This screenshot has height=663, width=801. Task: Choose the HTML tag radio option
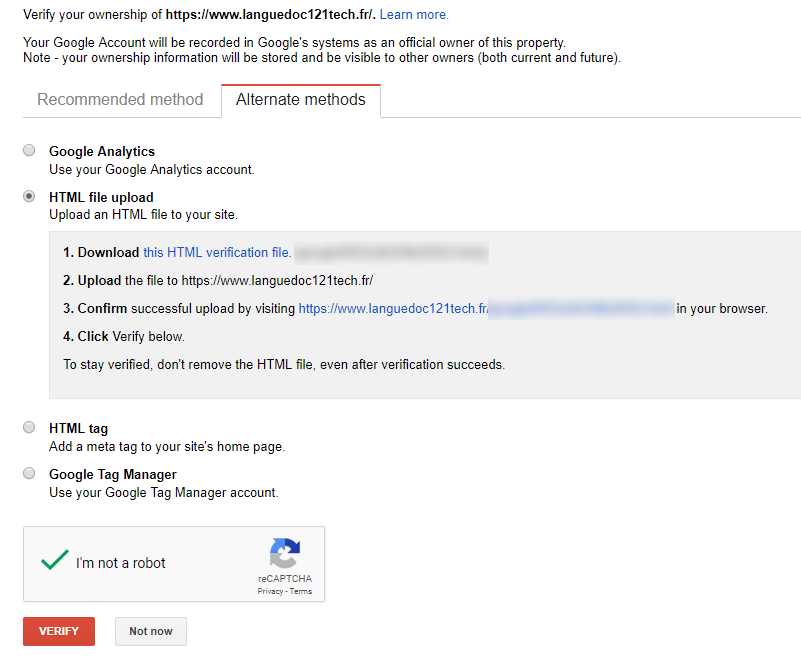29,428
